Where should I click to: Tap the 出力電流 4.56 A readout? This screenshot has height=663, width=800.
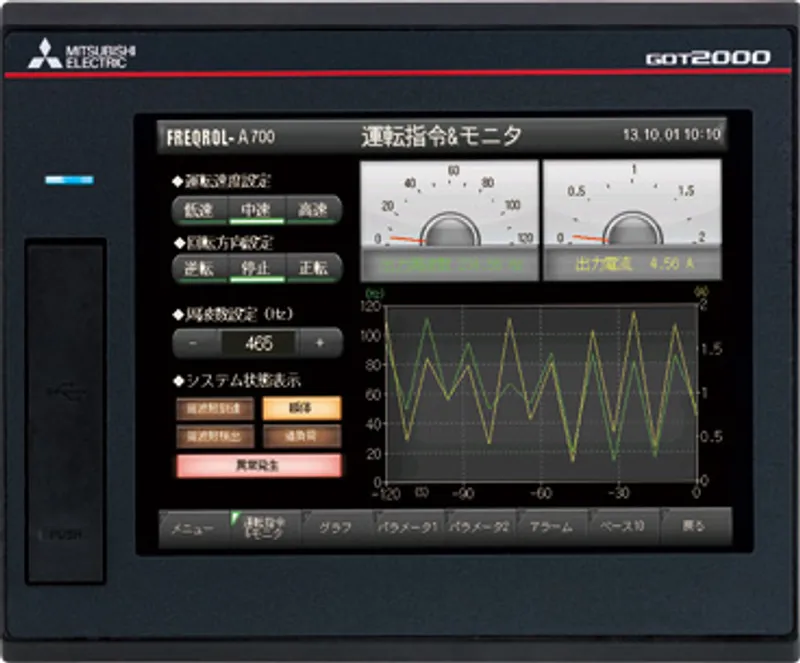[x=634, y=264]
